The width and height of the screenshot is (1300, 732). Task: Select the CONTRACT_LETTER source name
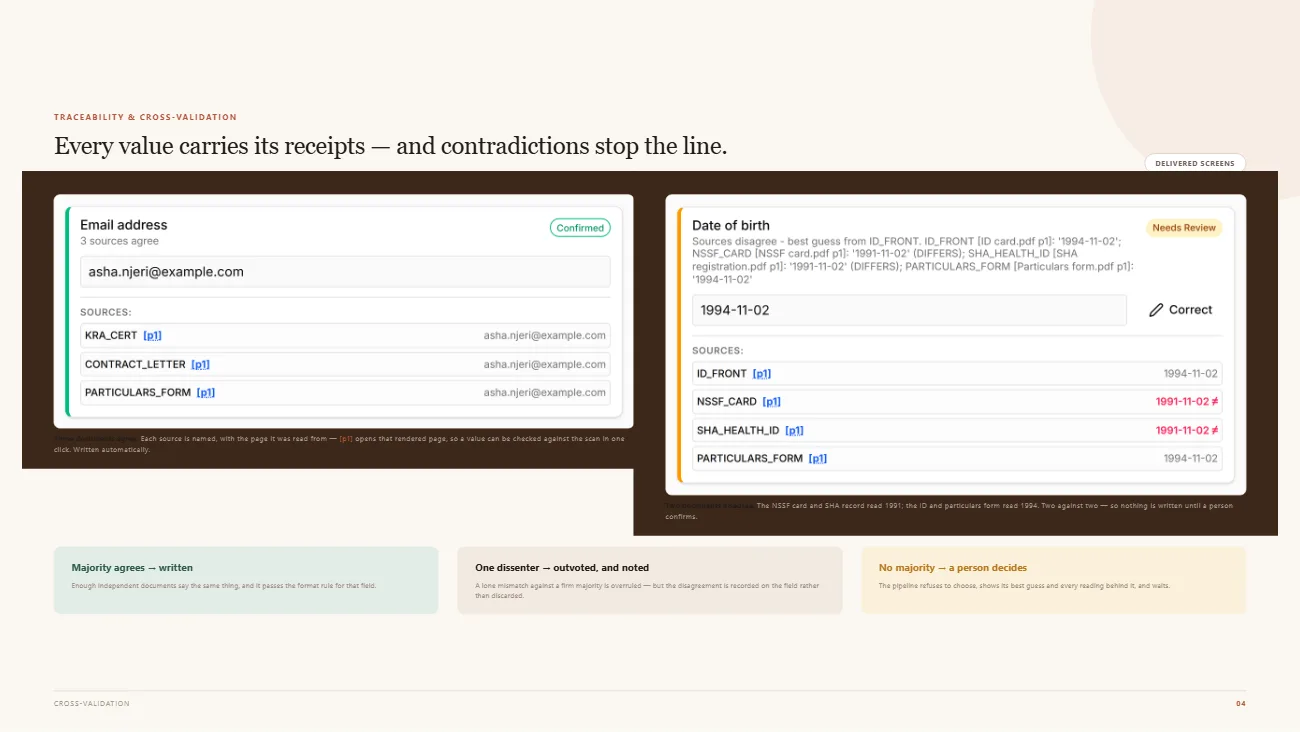pyautogui.click(x=135, y=364)
